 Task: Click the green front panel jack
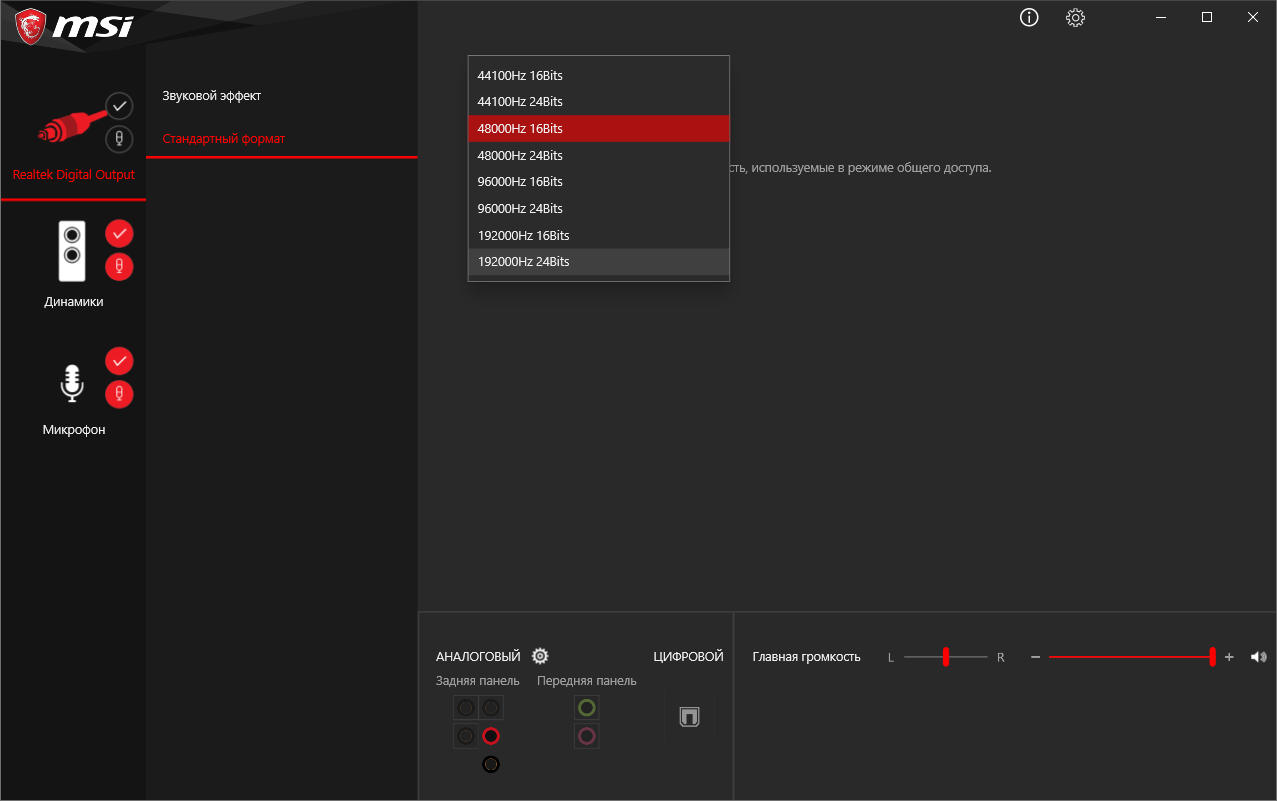[587, 708]
